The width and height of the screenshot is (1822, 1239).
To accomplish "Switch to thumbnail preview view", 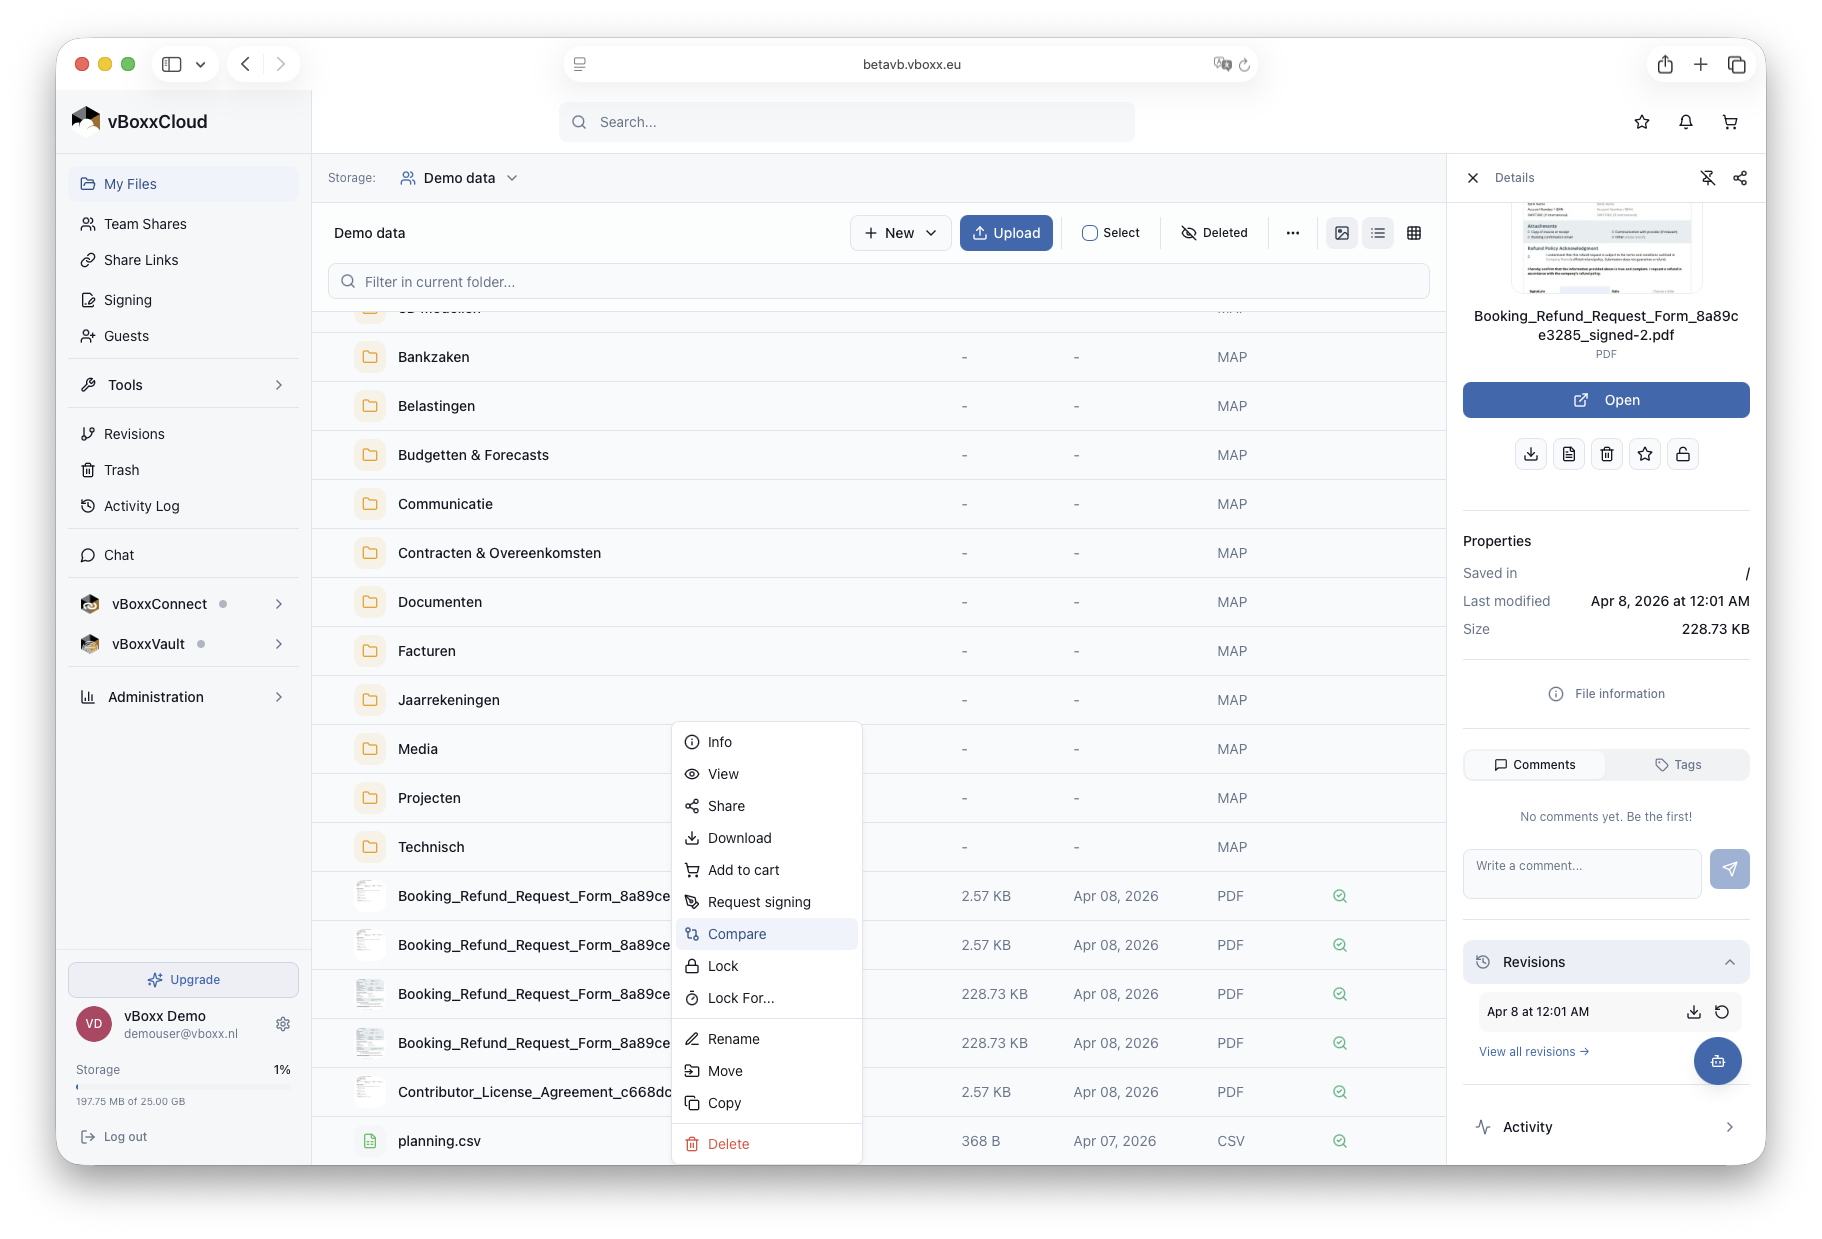I will (x=1342, y=233).
